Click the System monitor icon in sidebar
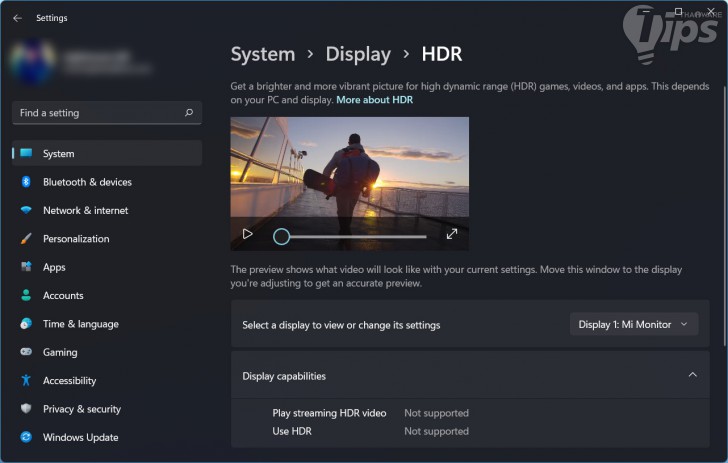 [x=26, y=153]
